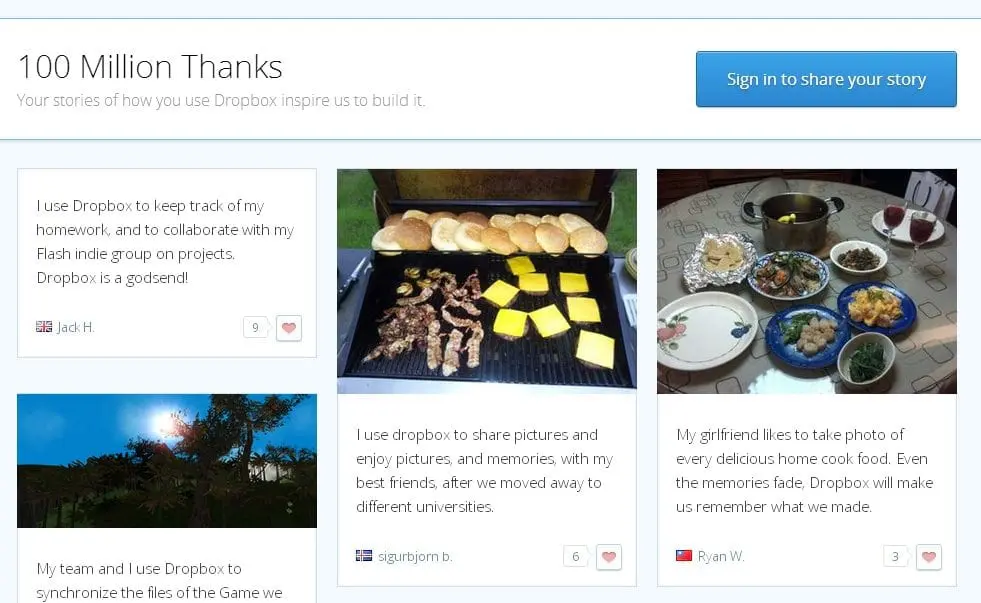The image size is (981, 603).
Task: Click the Sign in to share your story button
Action: point(826,79)
